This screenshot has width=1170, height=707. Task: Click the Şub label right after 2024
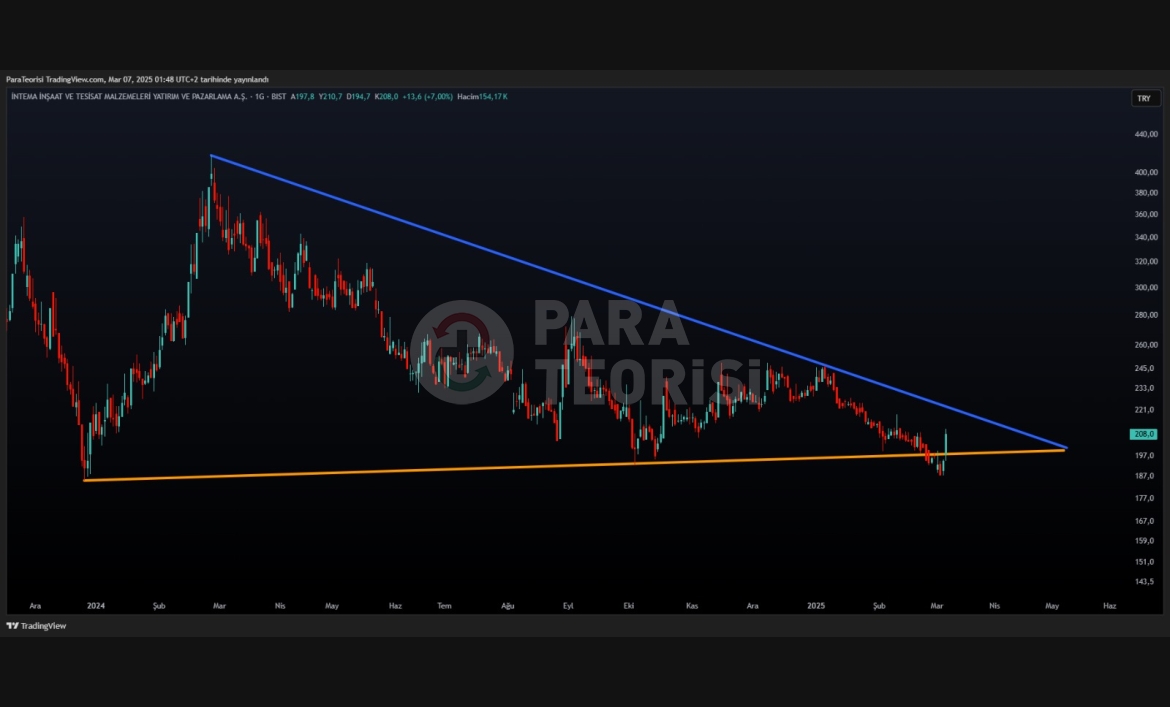pos(159,606)
